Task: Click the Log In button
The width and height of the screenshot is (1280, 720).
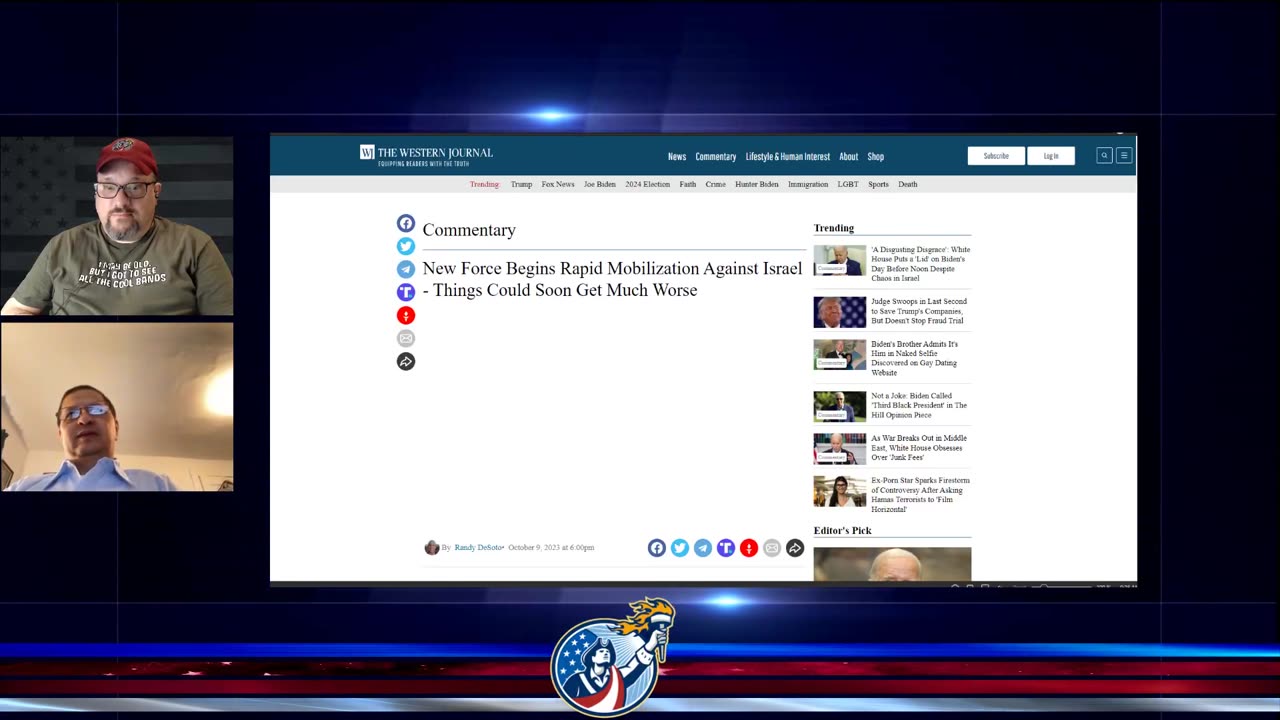Action: pos(1051,155)
